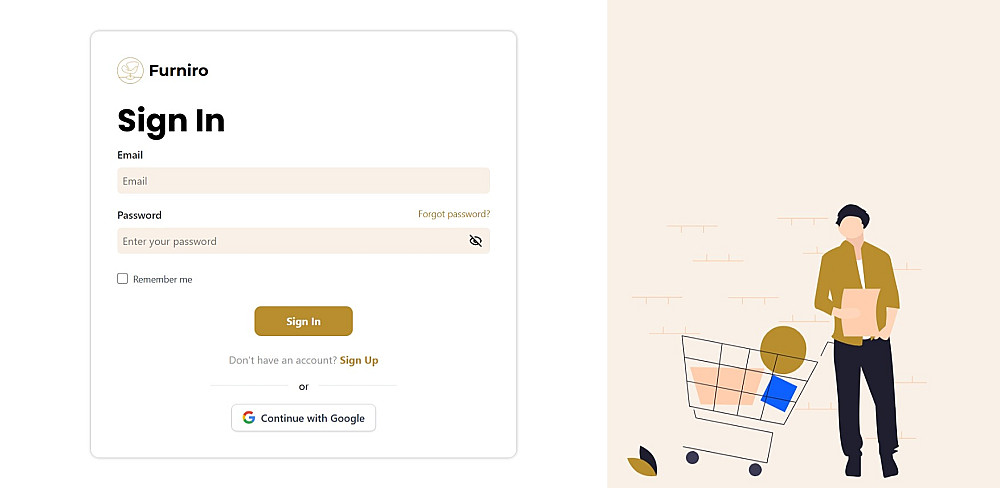Choose Continue with Google

pos(303,418)
